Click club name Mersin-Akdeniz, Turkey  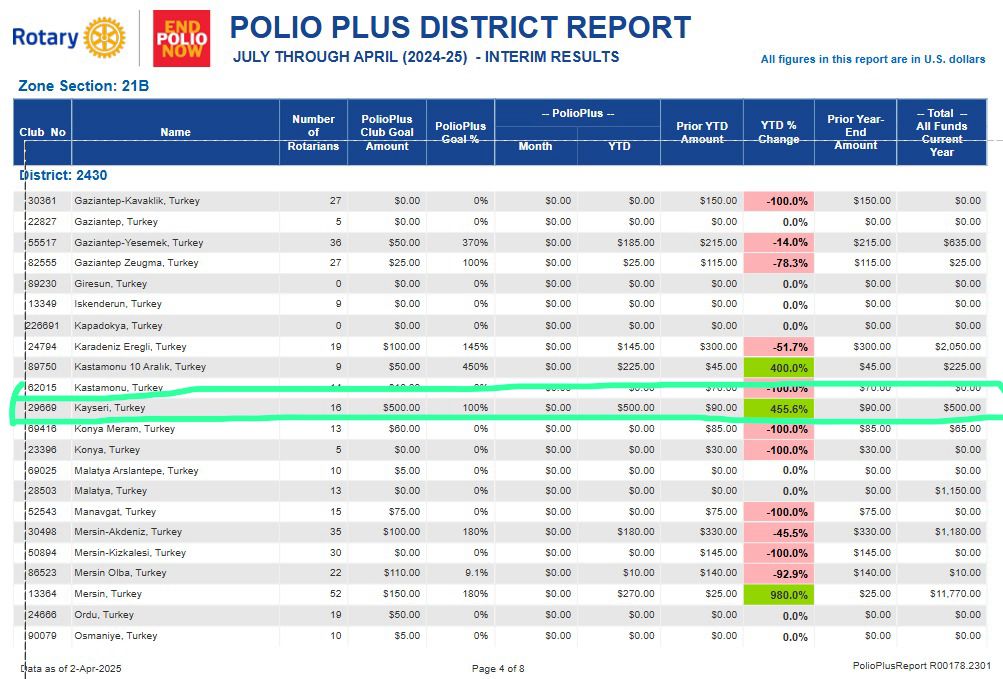[x=128, y=532]
